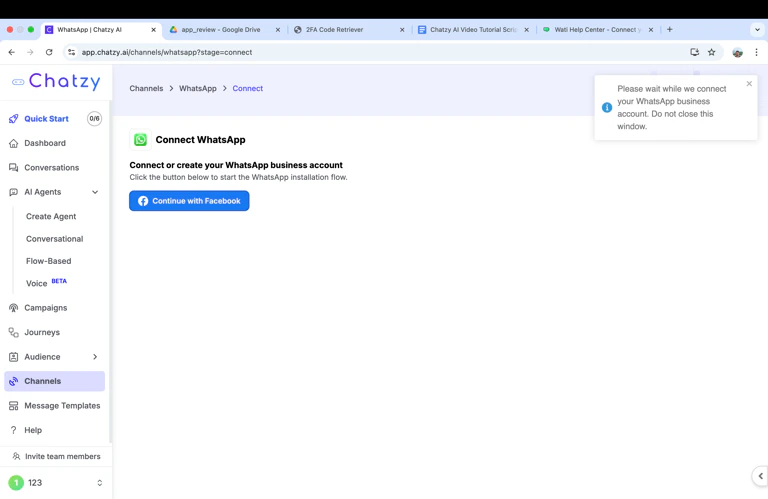The image size is (768, 499).
Task: Open Flow-Based agents item
Action: coord(48,261)
